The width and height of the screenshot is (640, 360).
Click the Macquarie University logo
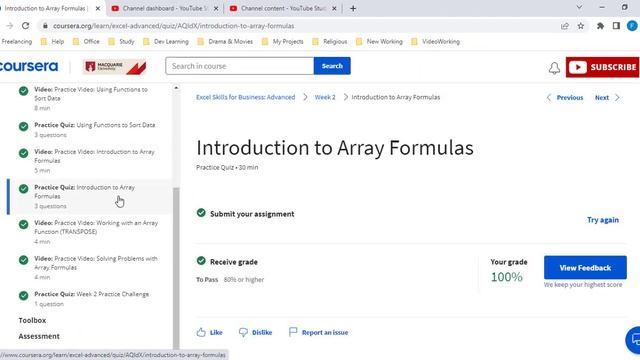[x=114, y=67]
